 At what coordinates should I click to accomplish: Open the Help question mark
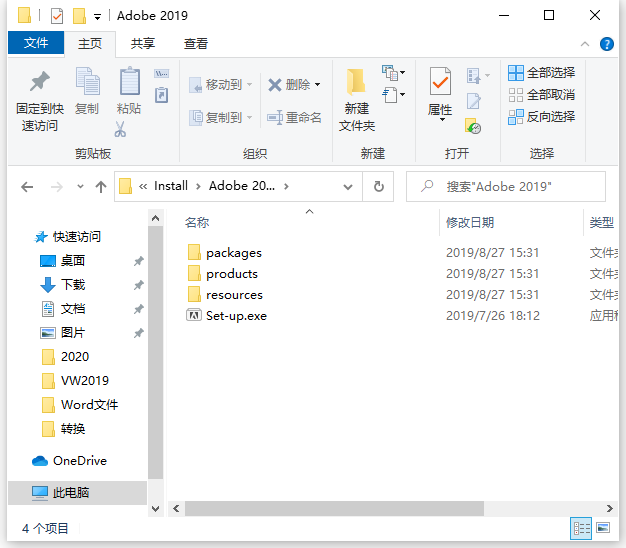coord(606,44)
